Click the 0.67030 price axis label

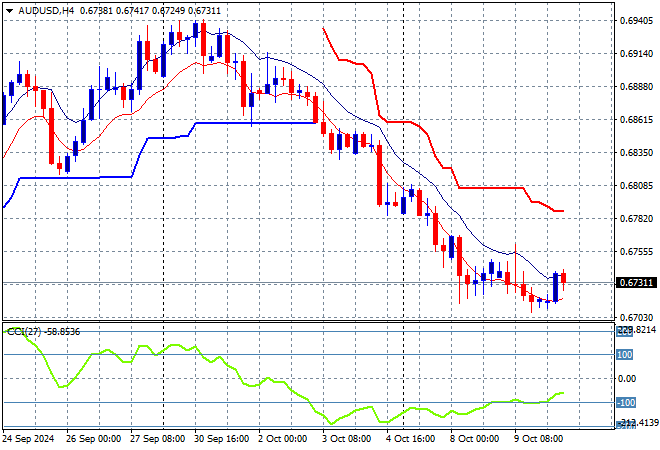click(635, 317)
